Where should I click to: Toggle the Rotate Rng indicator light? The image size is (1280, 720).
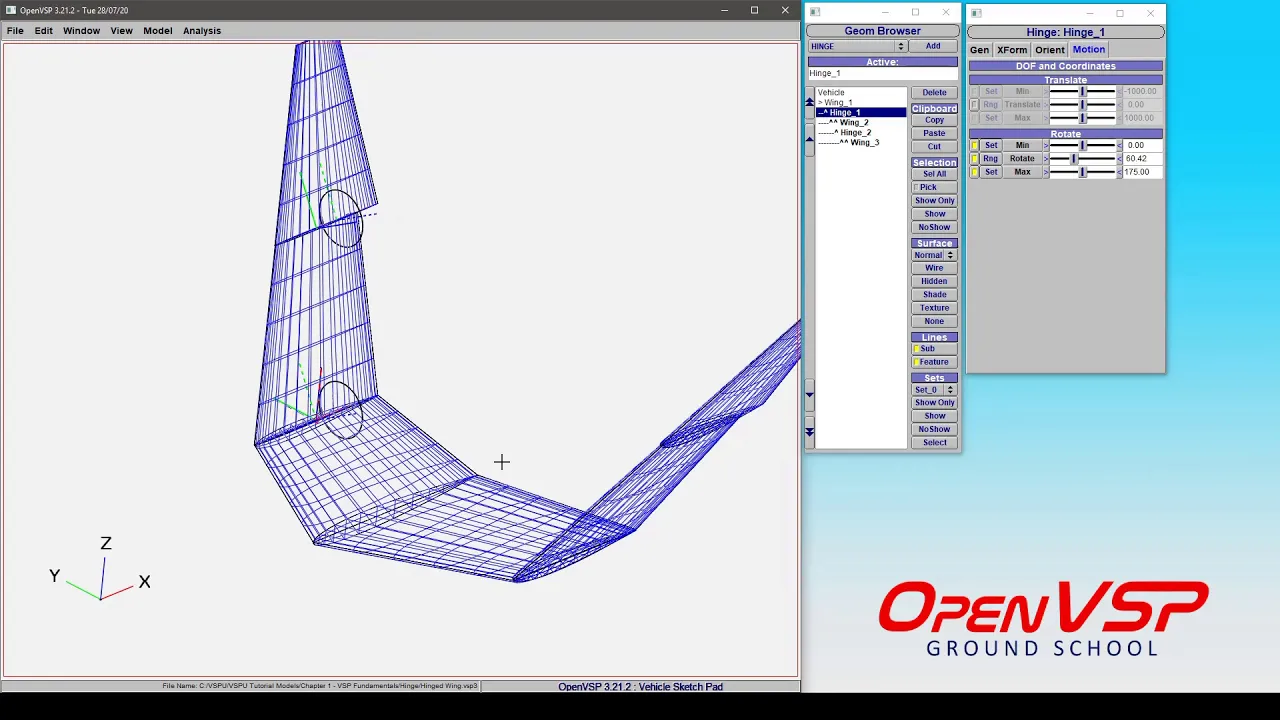click(x=974, y=159)
